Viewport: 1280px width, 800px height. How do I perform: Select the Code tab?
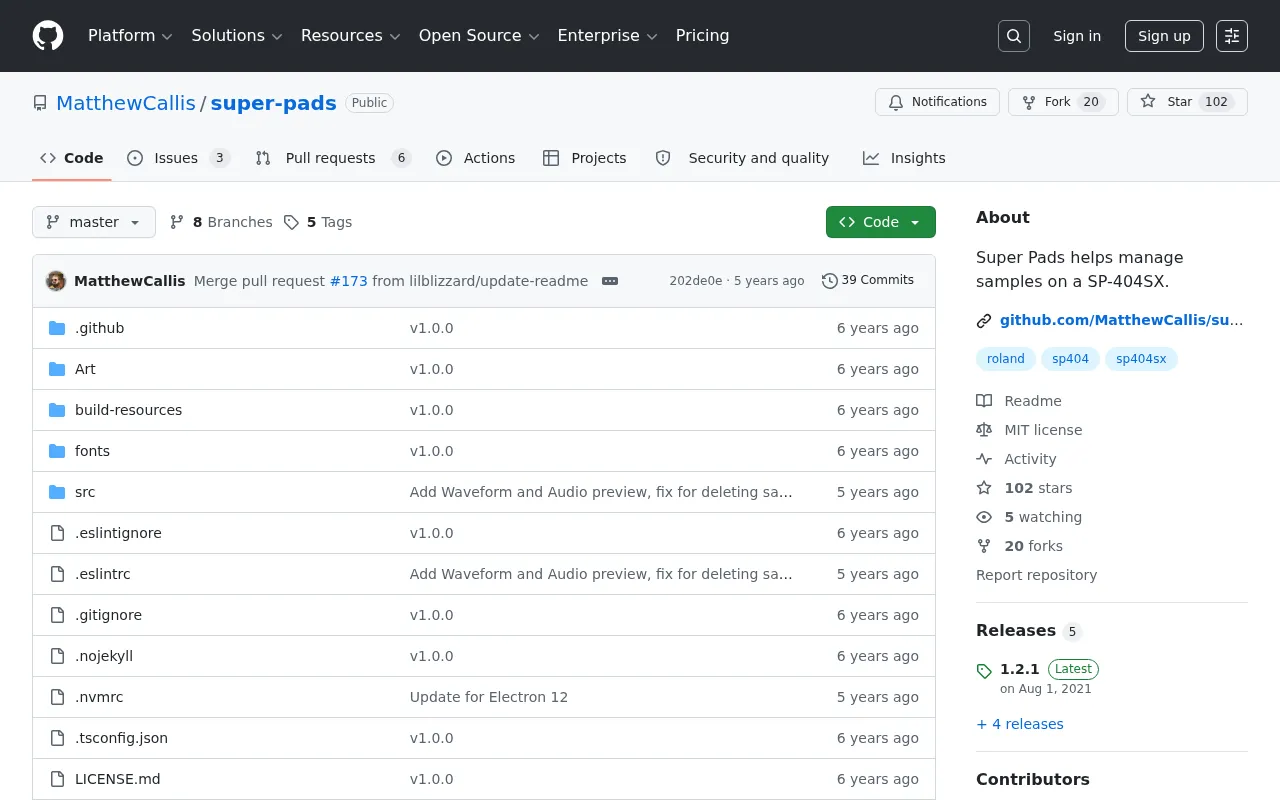(x=72, y=158)
